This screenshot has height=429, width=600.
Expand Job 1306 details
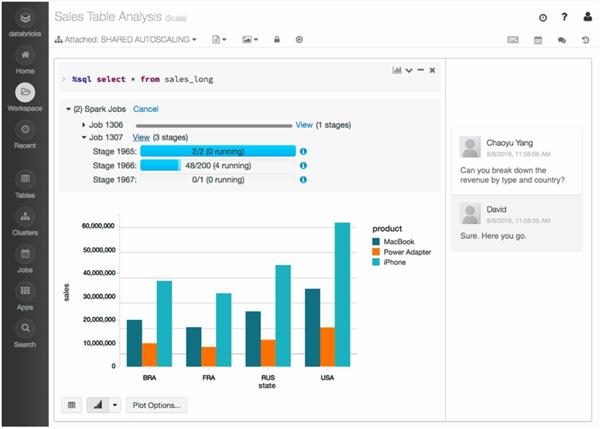83,125
